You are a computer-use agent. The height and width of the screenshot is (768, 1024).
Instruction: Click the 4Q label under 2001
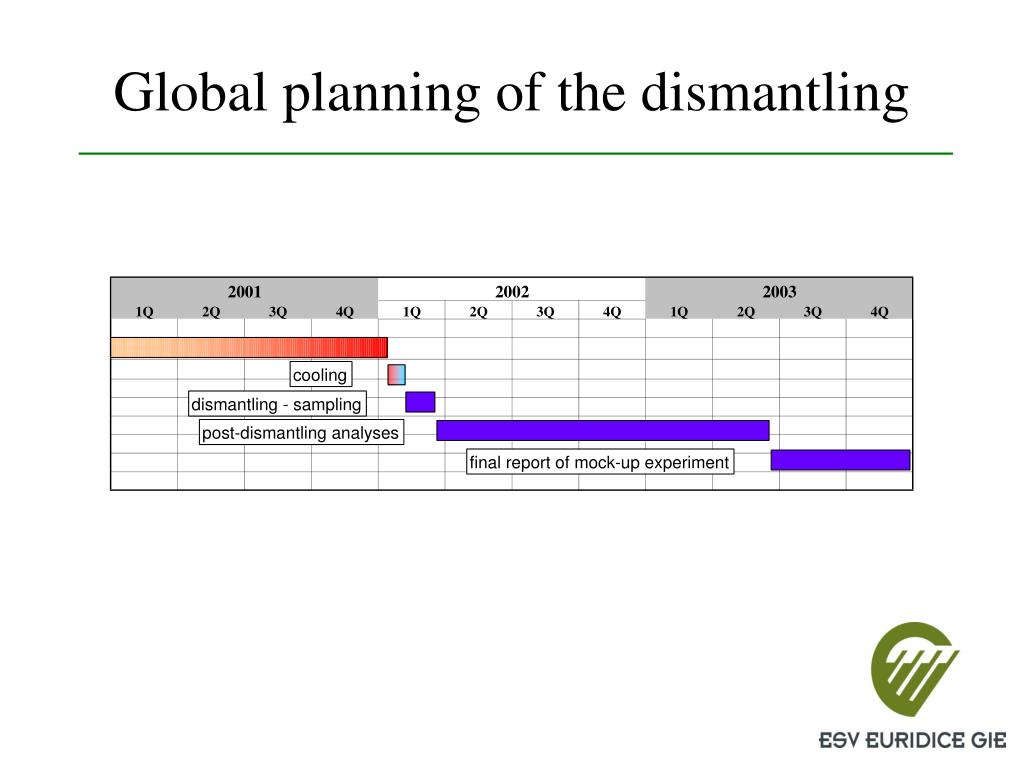(x=344, y=312)
